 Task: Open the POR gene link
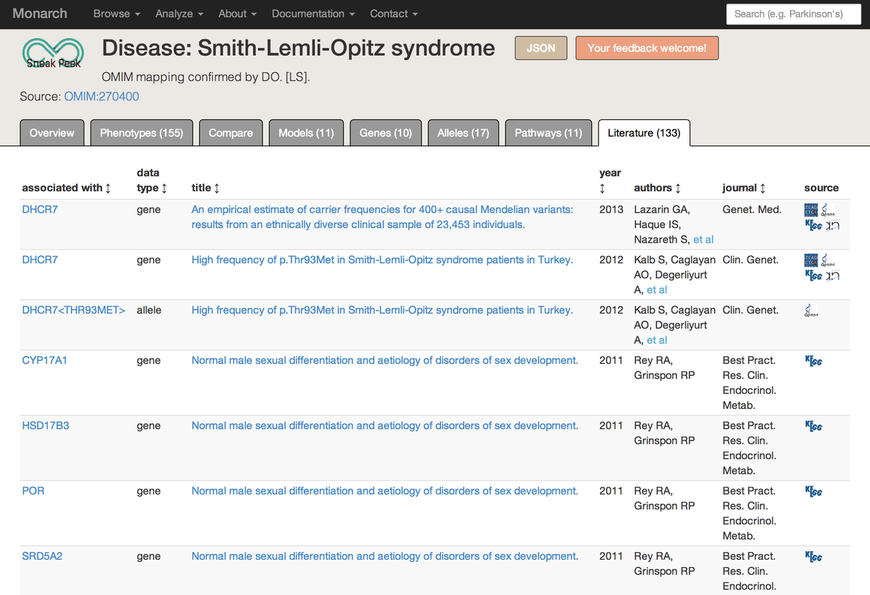(x=33, y=491)
